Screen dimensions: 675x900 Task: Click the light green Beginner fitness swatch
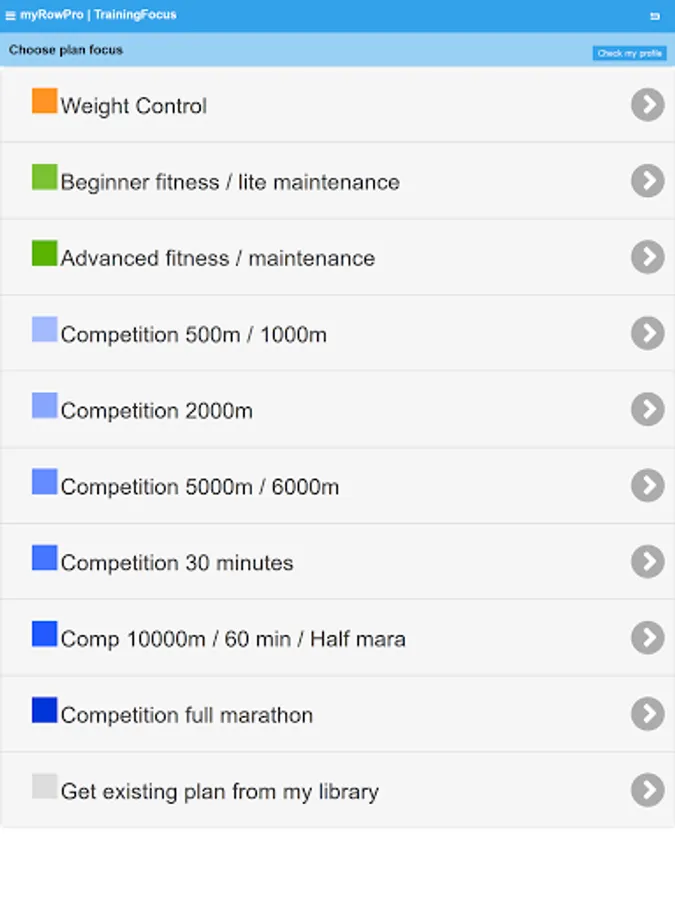[44, 177]
